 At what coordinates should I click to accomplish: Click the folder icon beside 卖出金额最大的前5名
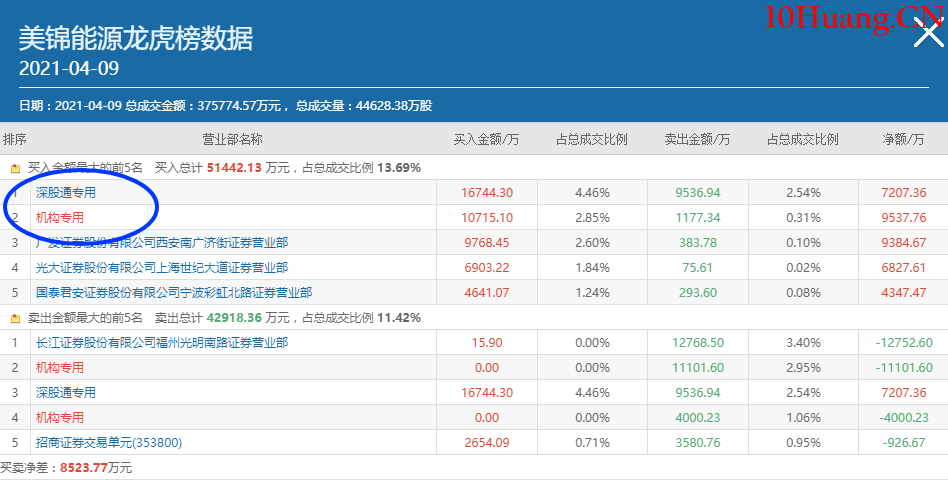16,319
